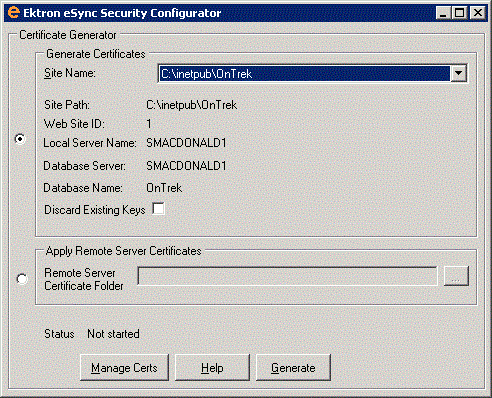492x398 pixels.
Task: Browse for folder using the ellipsis button
Action: tap(456, 276)
